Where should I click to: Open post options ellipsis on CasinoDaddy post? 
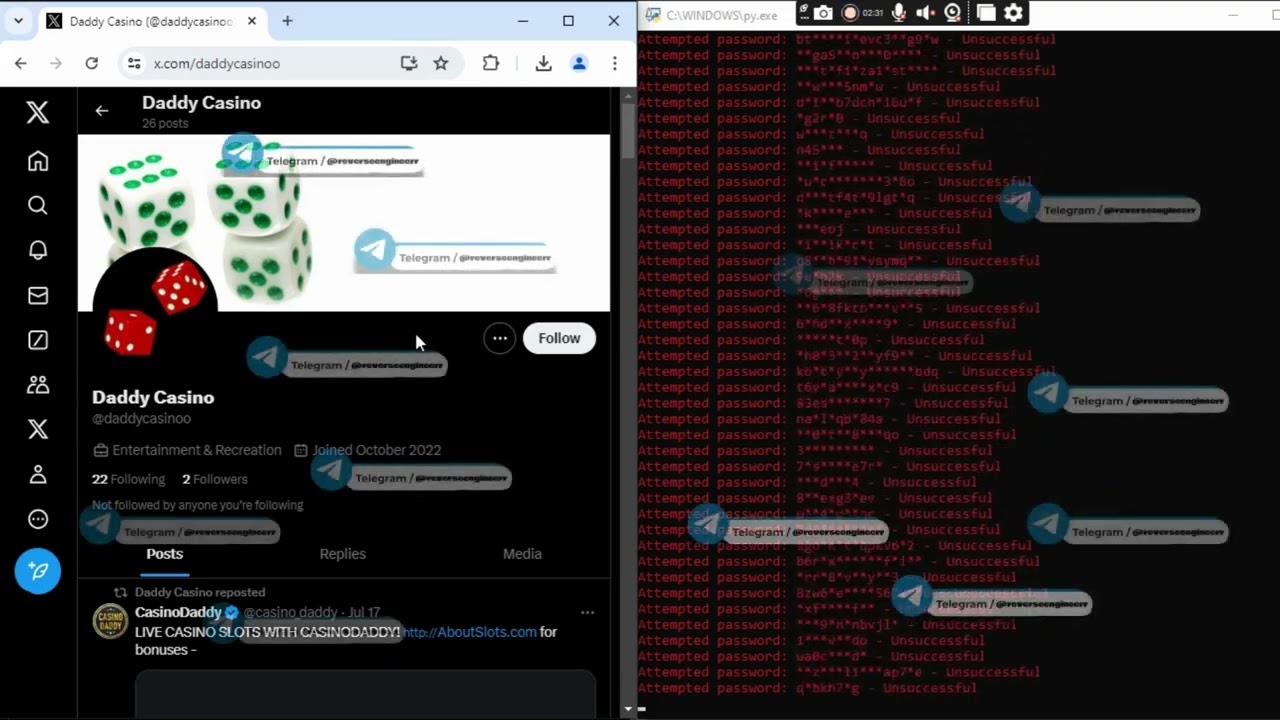587,612
